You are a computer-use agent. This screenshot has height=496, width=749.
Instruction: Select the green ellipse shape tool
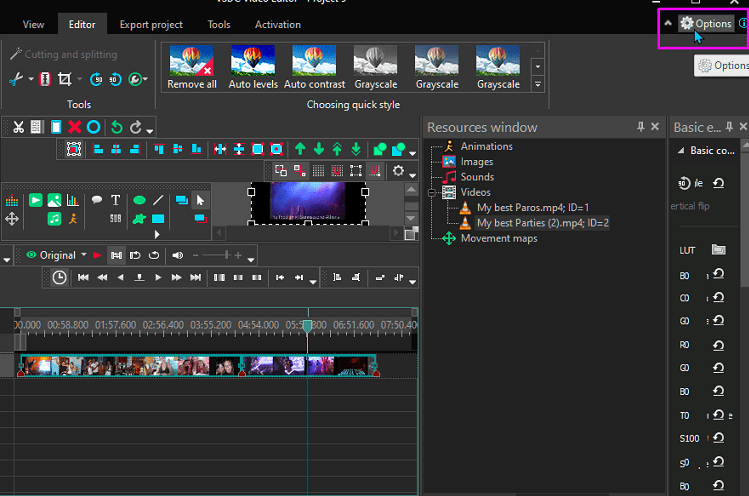coord(139,200)
